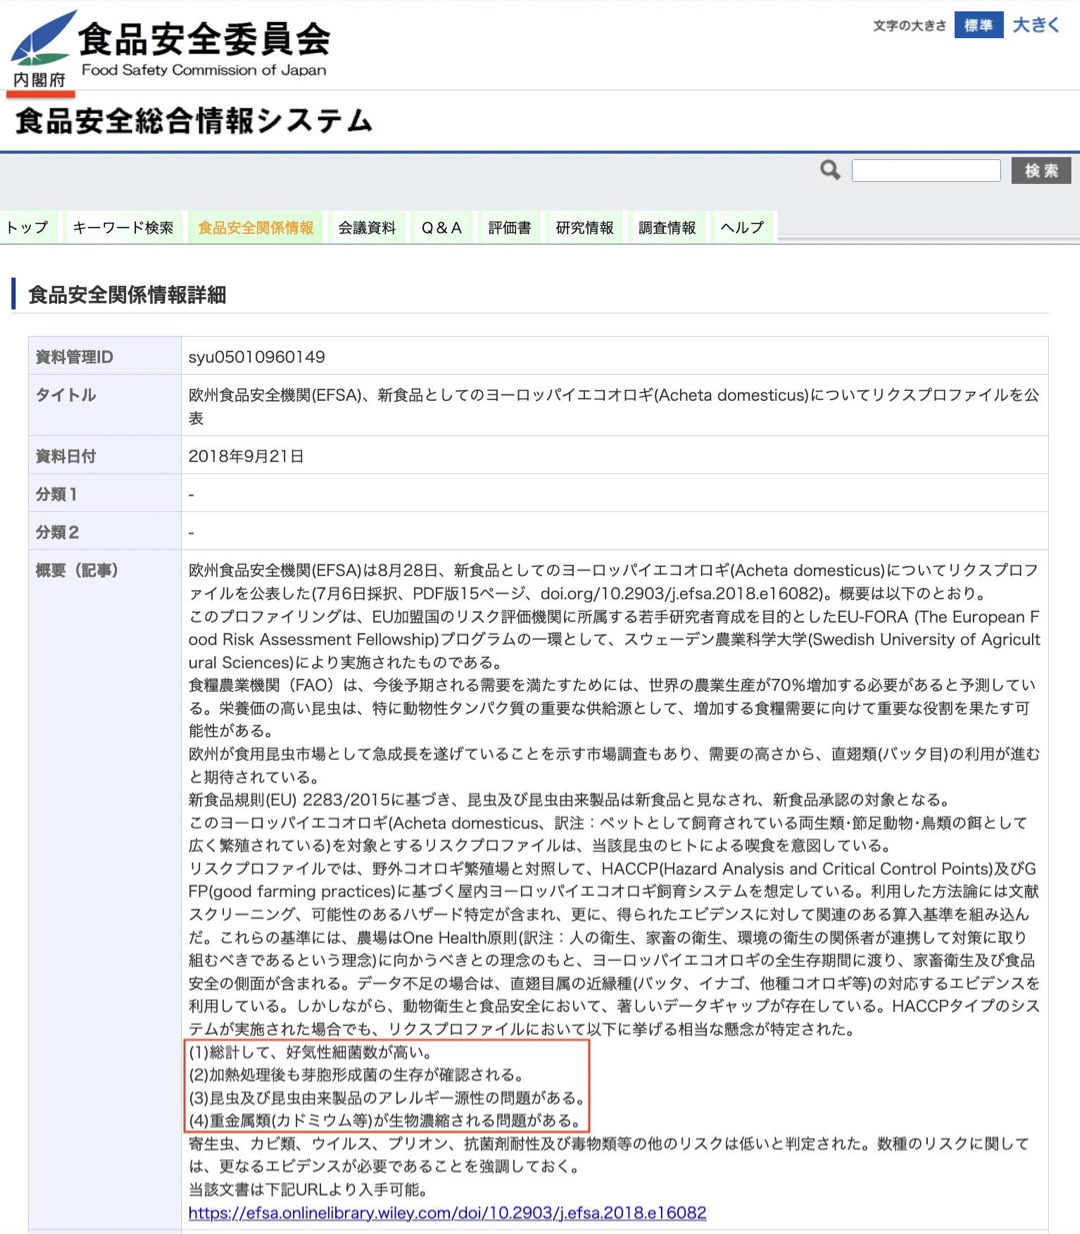1080x1234 pixels.
Task: Open the キーワード検索 tab
Action: [x=123, y=228]
